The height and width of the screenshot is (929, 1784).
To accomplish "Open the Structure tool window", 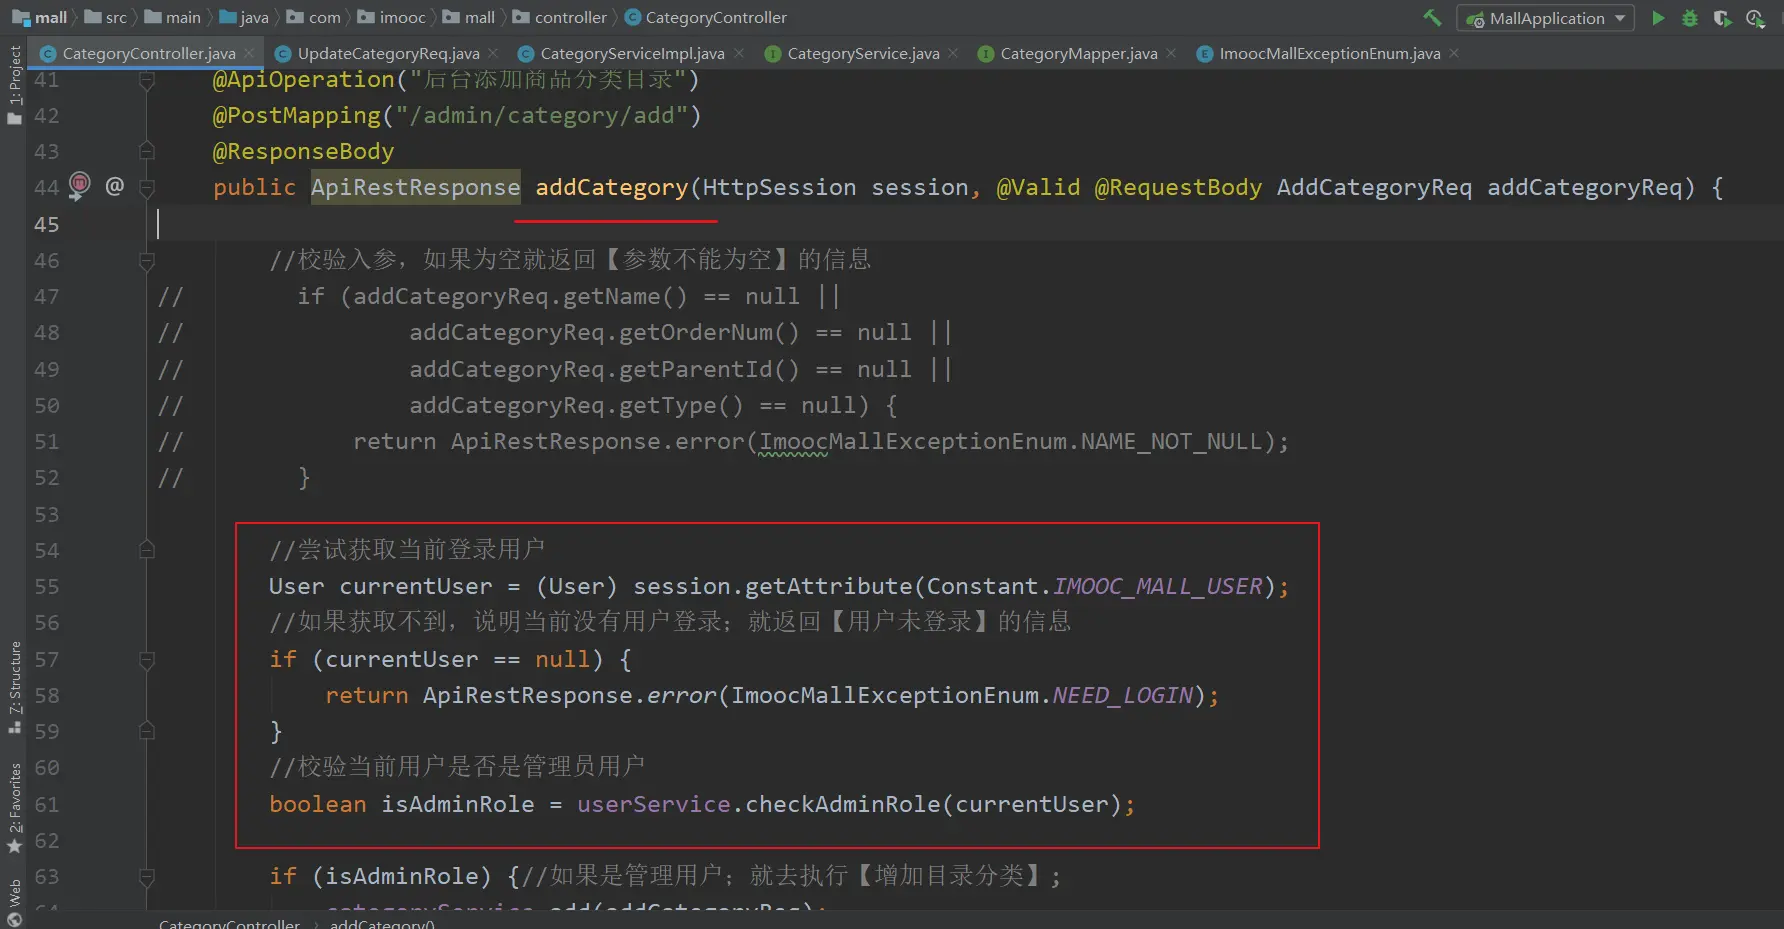I will coord(14,686).
